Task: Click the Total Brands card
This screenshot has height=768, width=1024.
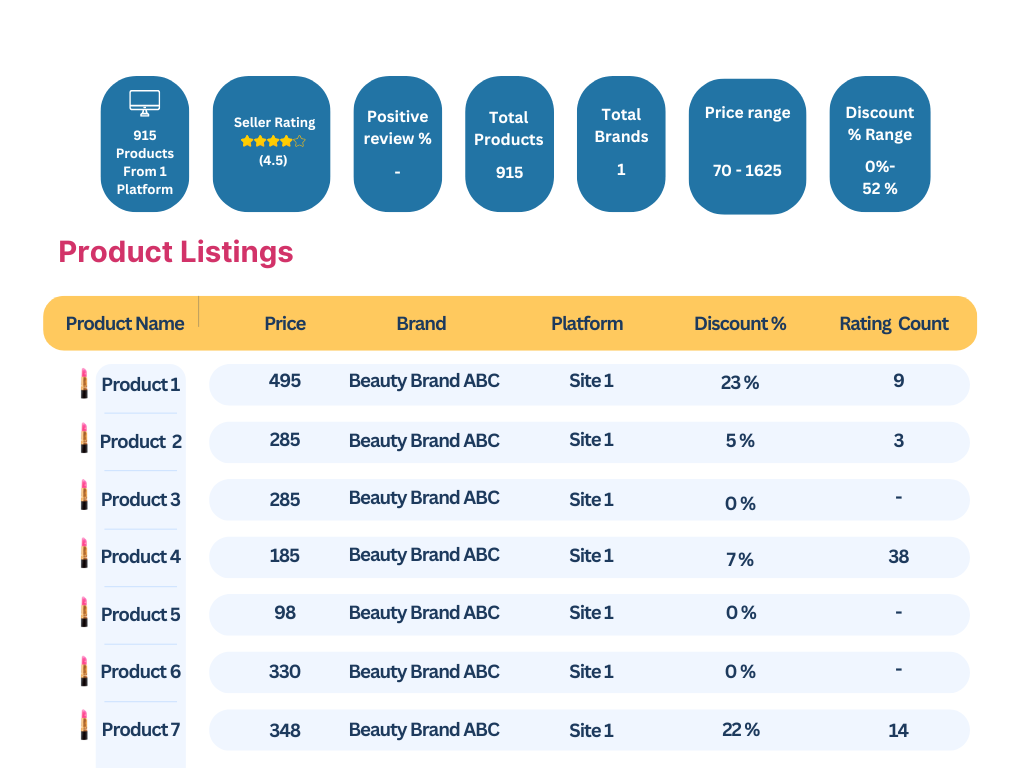Action: (621, 144)
